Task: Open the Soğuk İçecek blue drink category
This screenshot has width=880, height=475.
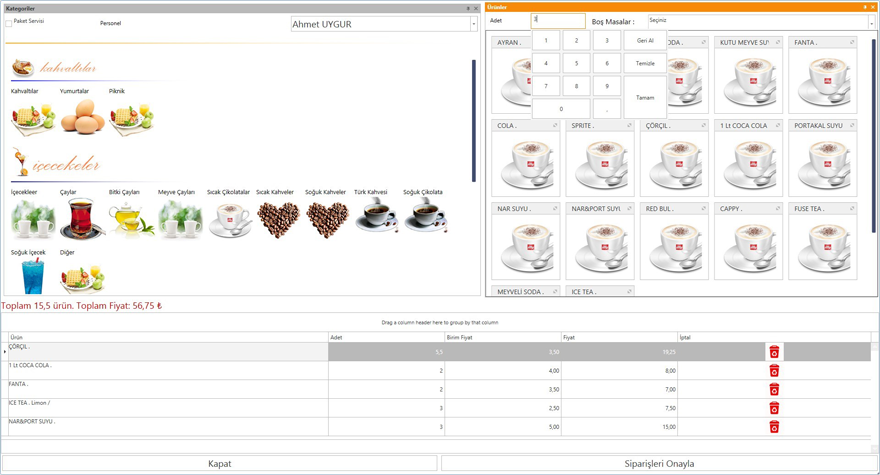Action: coord(33,276)
